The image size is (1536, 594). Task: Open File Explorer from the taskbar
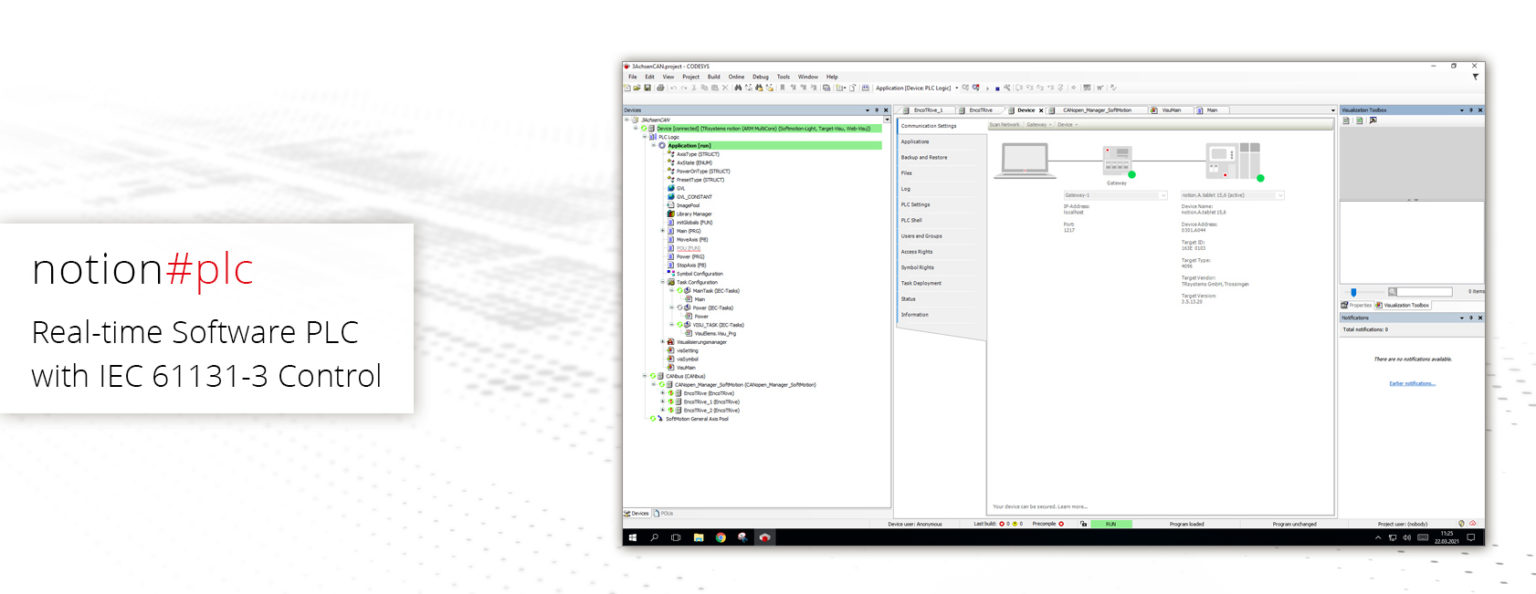pos(698,538)
